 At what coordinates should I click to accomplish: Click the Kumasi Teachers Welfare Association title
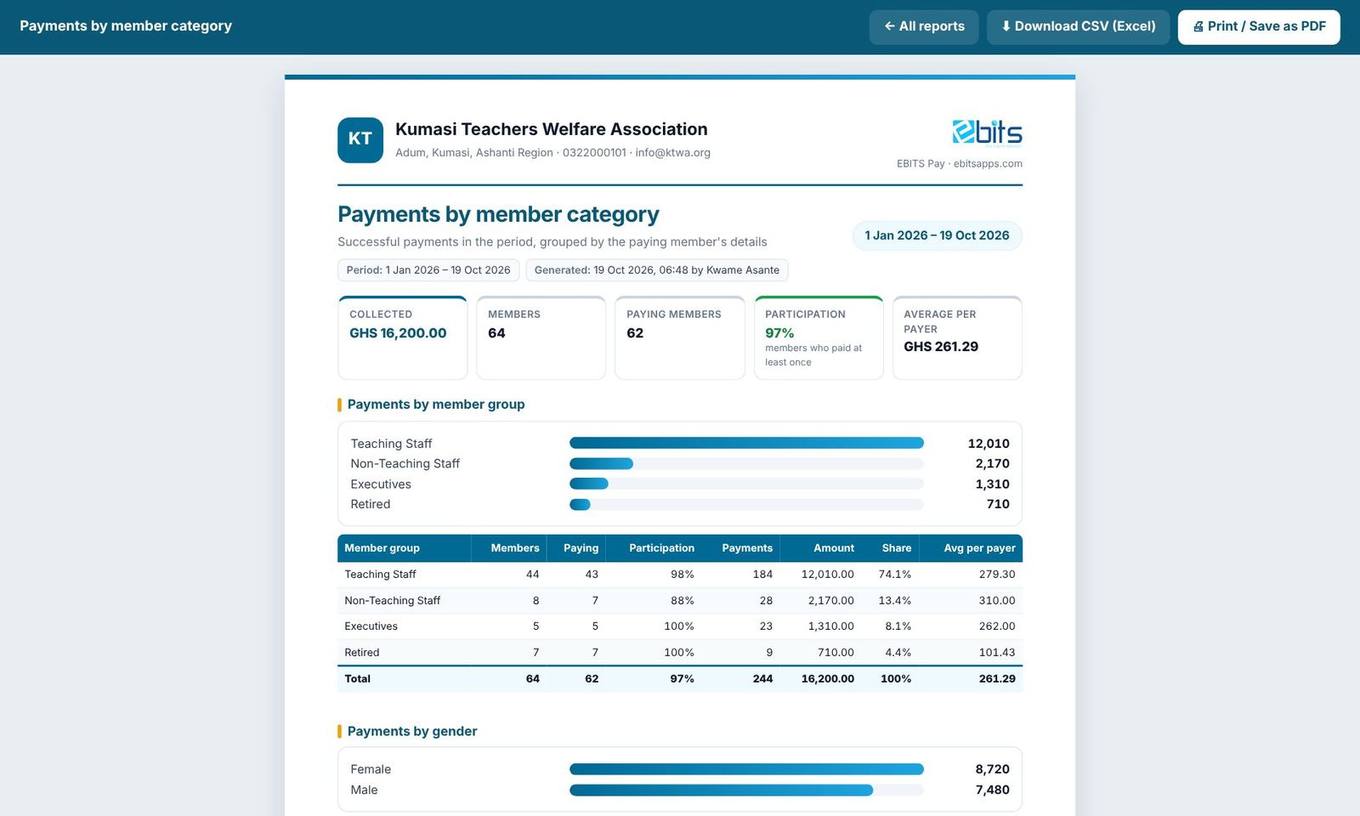552,129
